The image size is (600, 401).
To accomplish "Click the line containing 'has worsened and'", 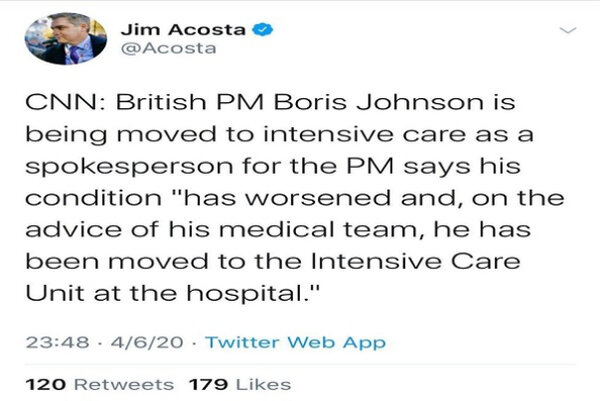I will [295, 198].
